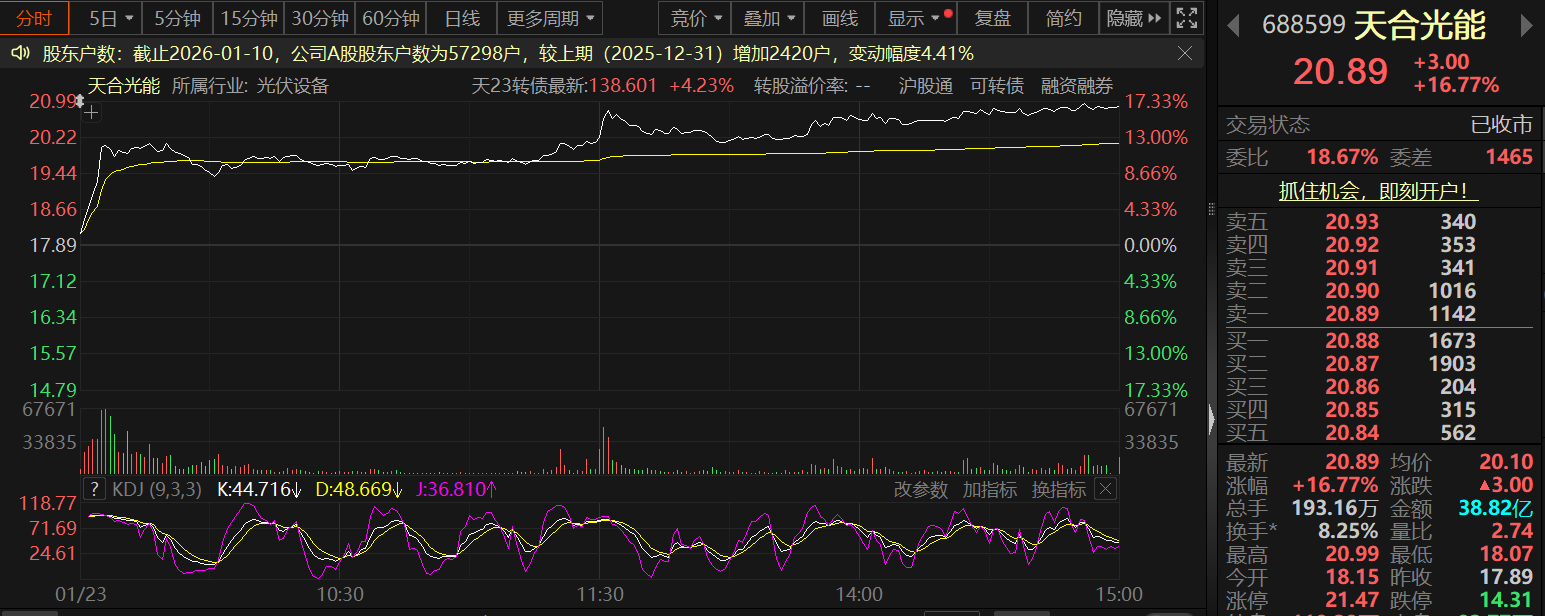The image size is (1545, 616).
Task: Close the KDJ indicator panel
Action: [x=1105, y=489]
